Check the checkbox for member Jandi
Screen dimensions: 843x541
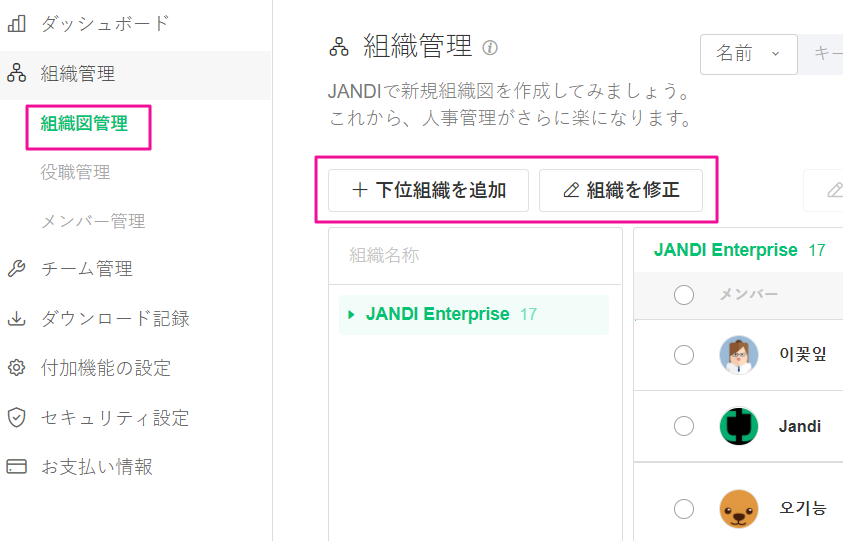click(x=684, y=426)
